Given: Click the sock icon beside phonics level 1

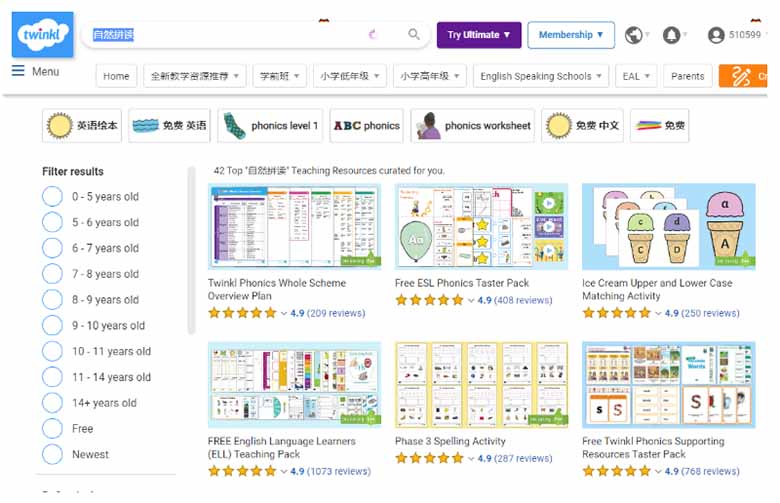Looking at the screenshot, I should pos(234,125).
